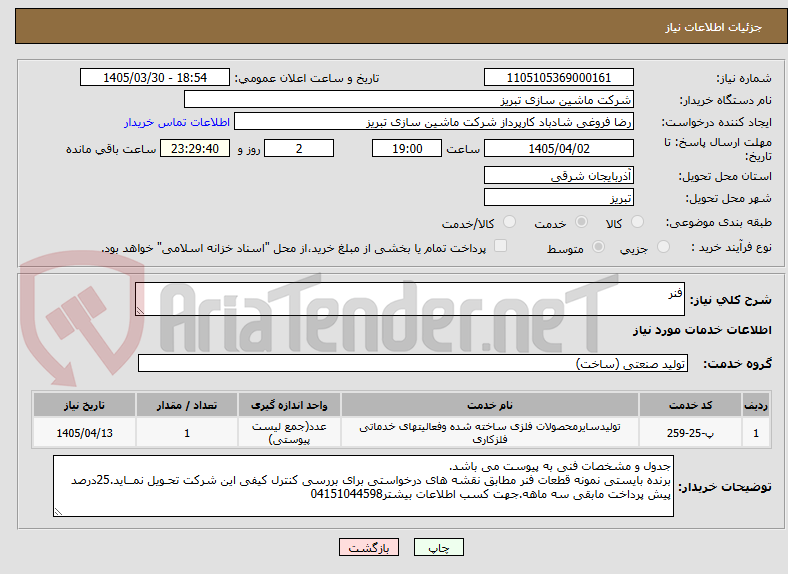The image size is (788, 574).
Task: Click the شماره نیاز field 1105105369000161
Action: [558, 78]
